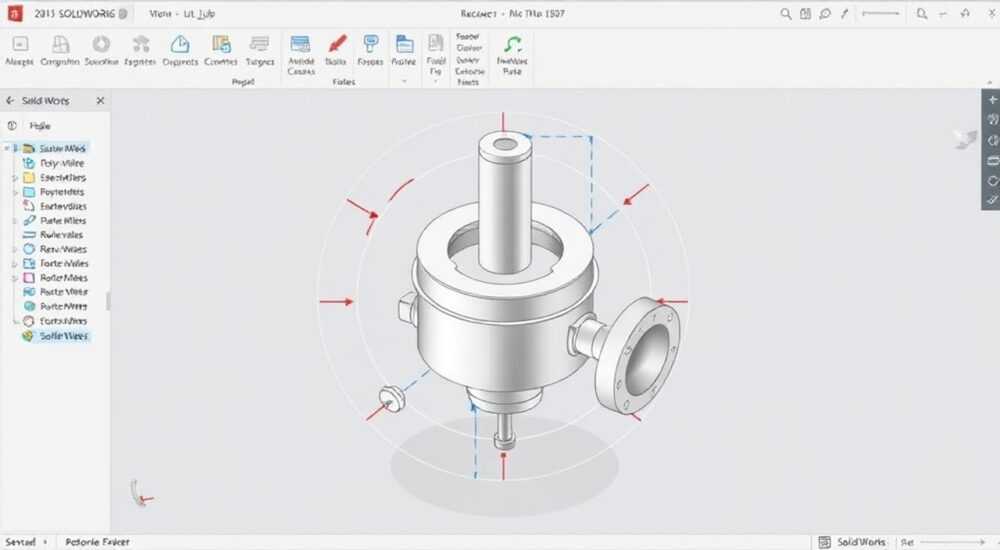
Task: Select the red pen Skilts tool
Action: [x=337, y=44]
